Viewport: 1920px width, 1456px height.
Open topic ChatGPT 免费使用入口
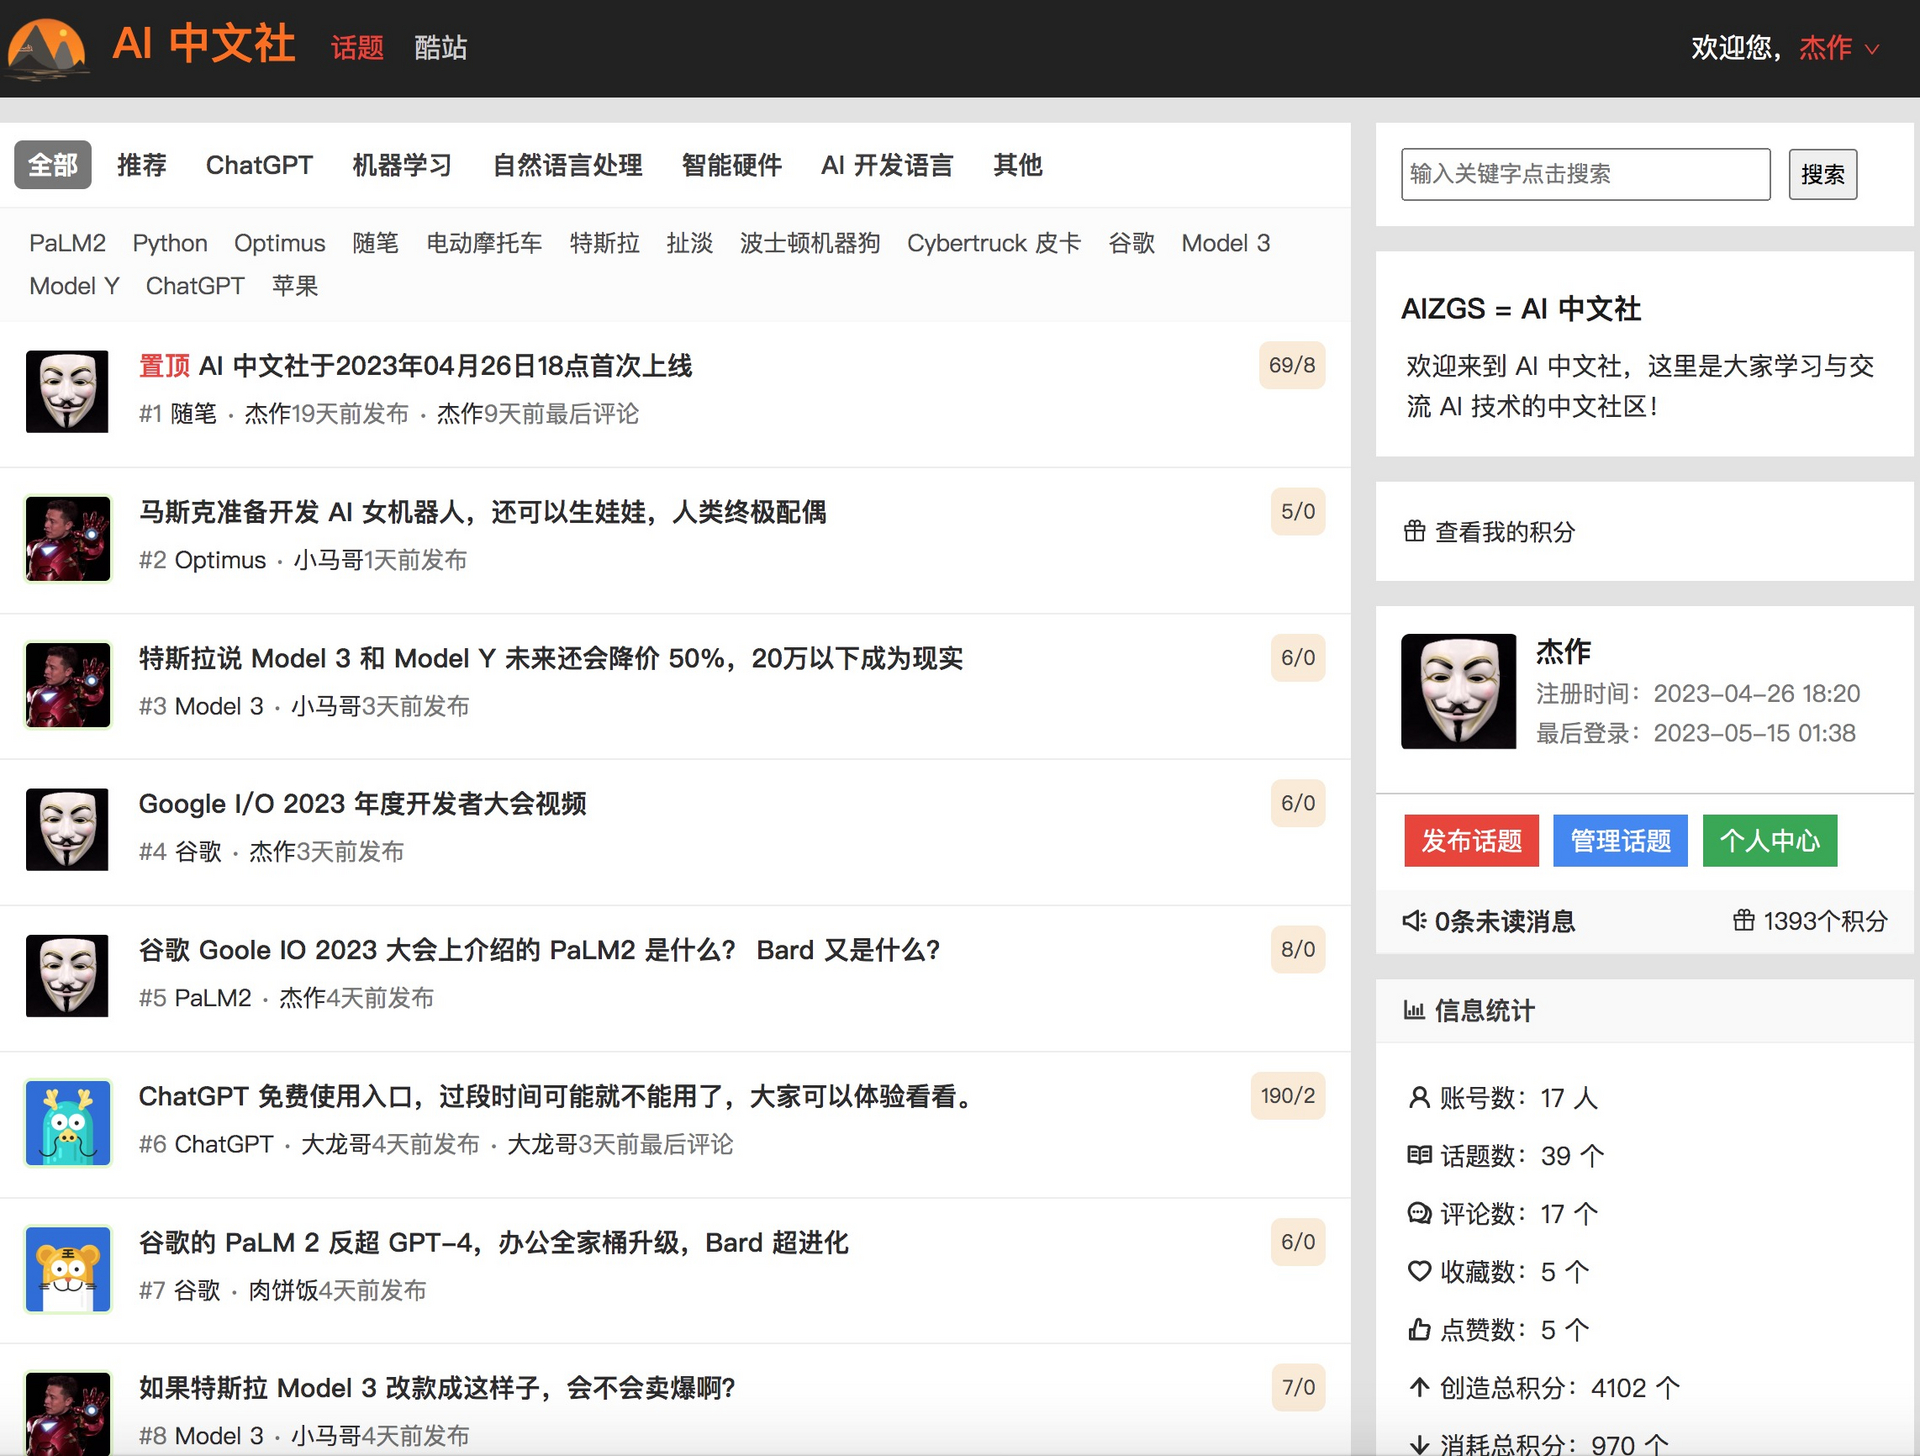[556, 1096]
